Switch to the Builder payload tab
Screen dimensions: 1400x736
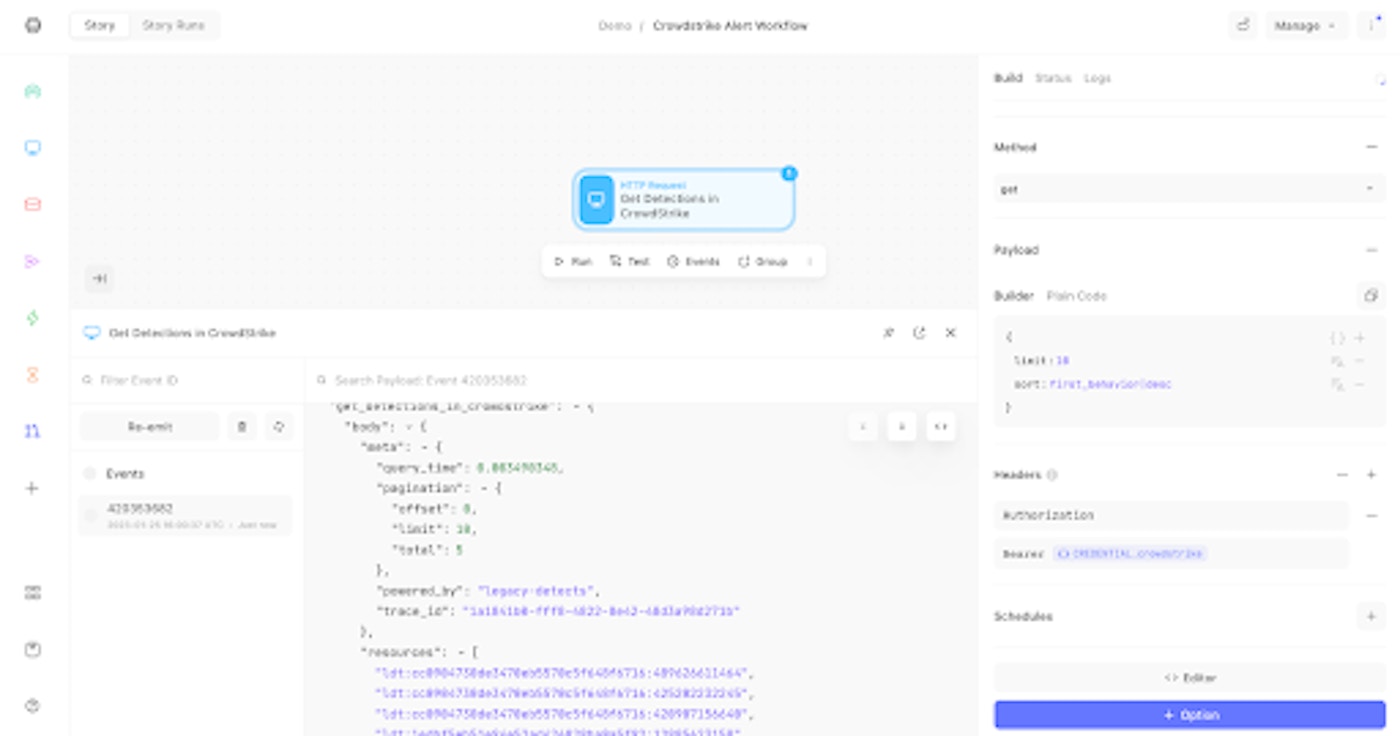tap(1013, 296)
